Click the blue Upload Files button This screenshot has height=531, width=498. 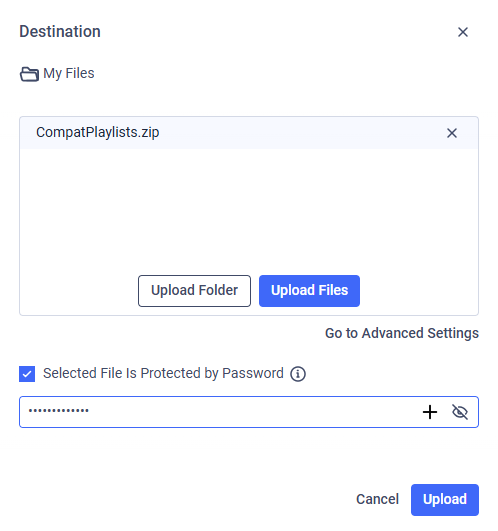click(x=309, y=291)
